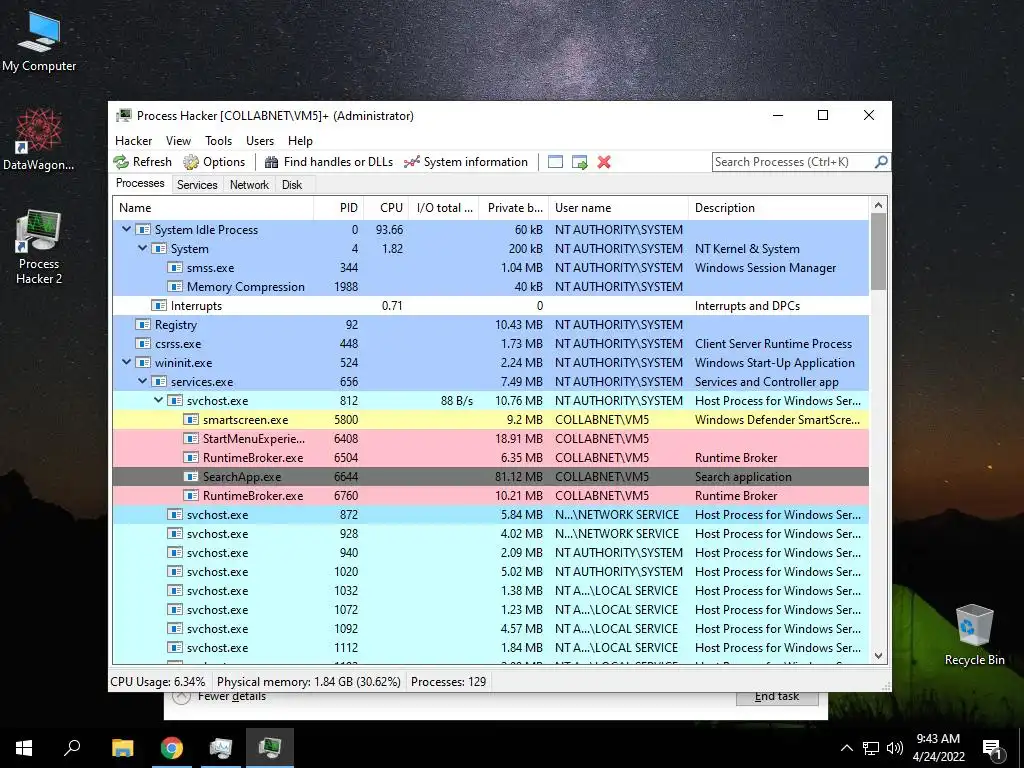The height and width of the screenshot is (768, 1024).
Task: Click the Search Processes input field
Action: 792,162
